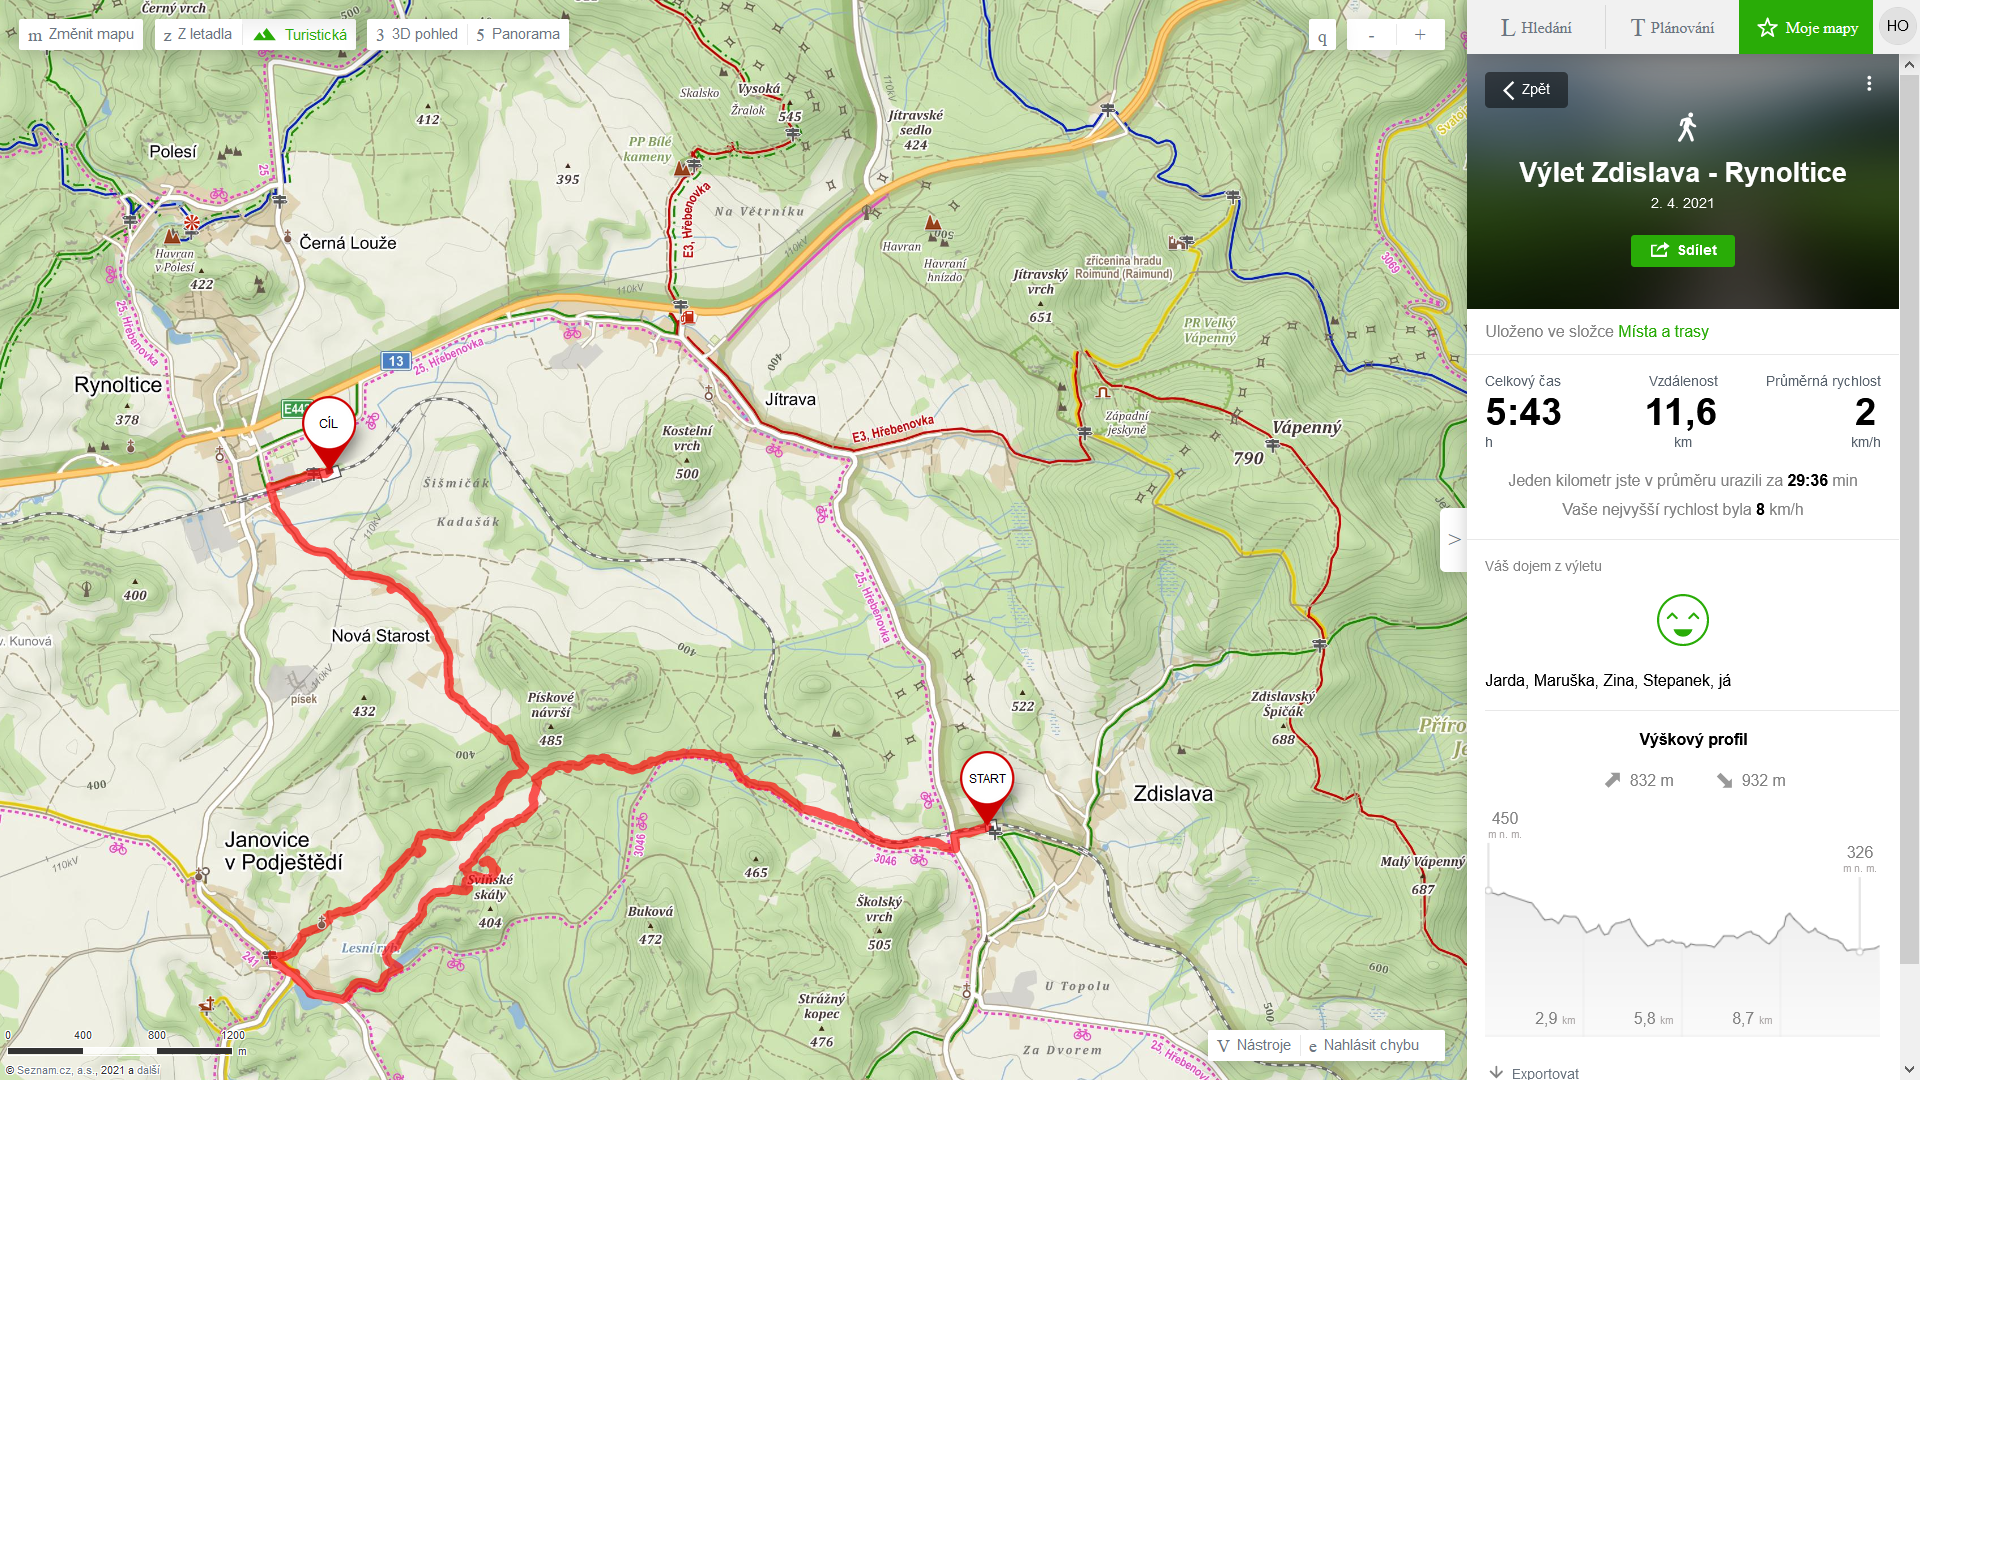Viewport: 2004px width, 1548px height.
Task: Open the three-dot options menu
Action: [x=1869, y=84]
